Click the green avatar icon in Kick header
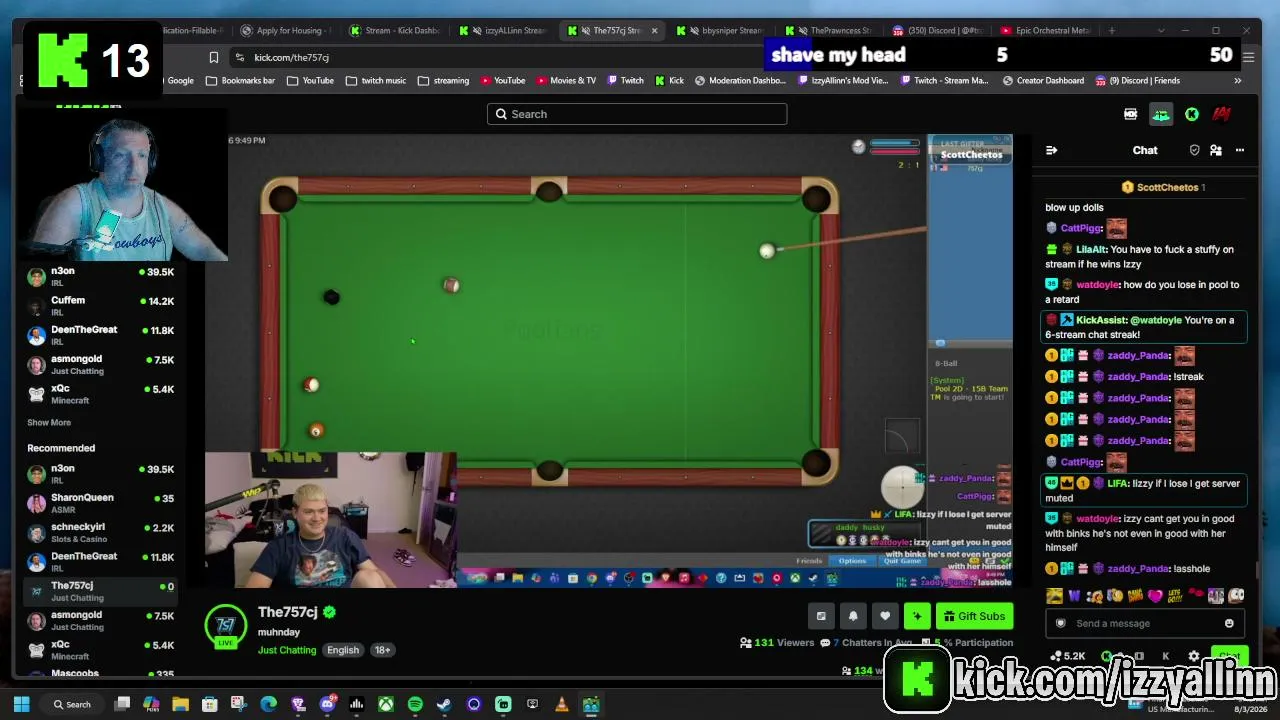The width and height of the screenshot is (1280, 720). pyautogui.click(x=1161, y=114)
